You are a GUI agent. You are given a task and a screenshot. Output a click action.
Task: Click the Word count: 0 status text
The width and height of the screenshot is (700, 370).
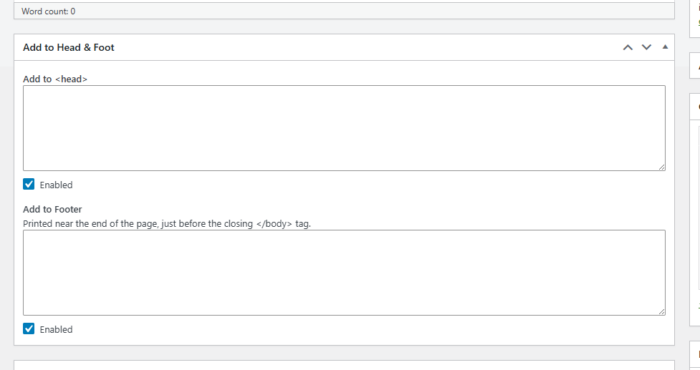pos(48,11)
